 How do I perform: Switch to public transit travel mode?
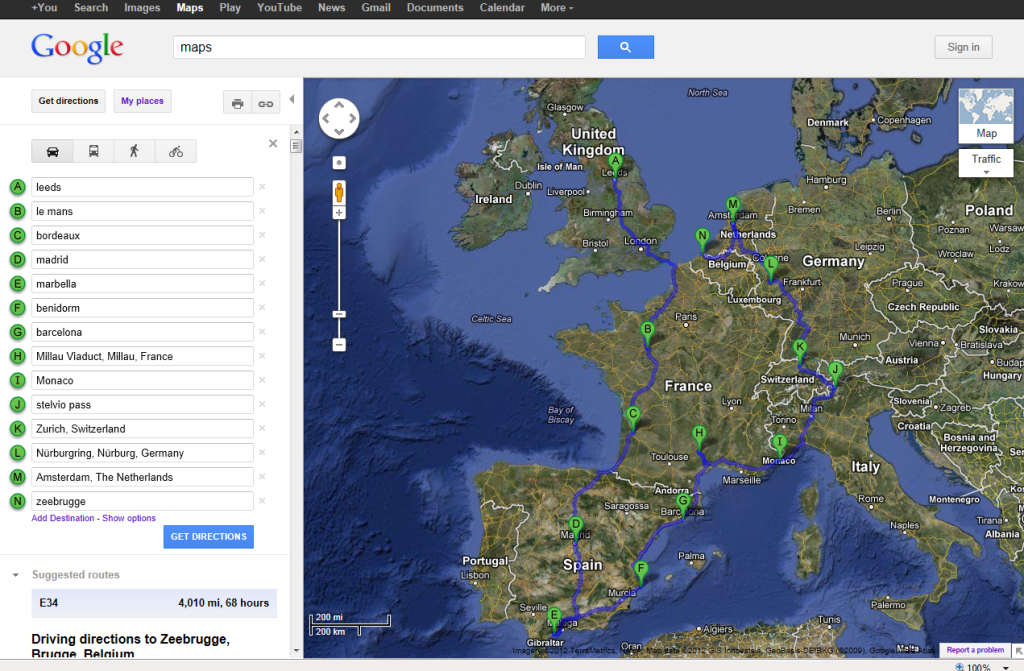point(93,151)
